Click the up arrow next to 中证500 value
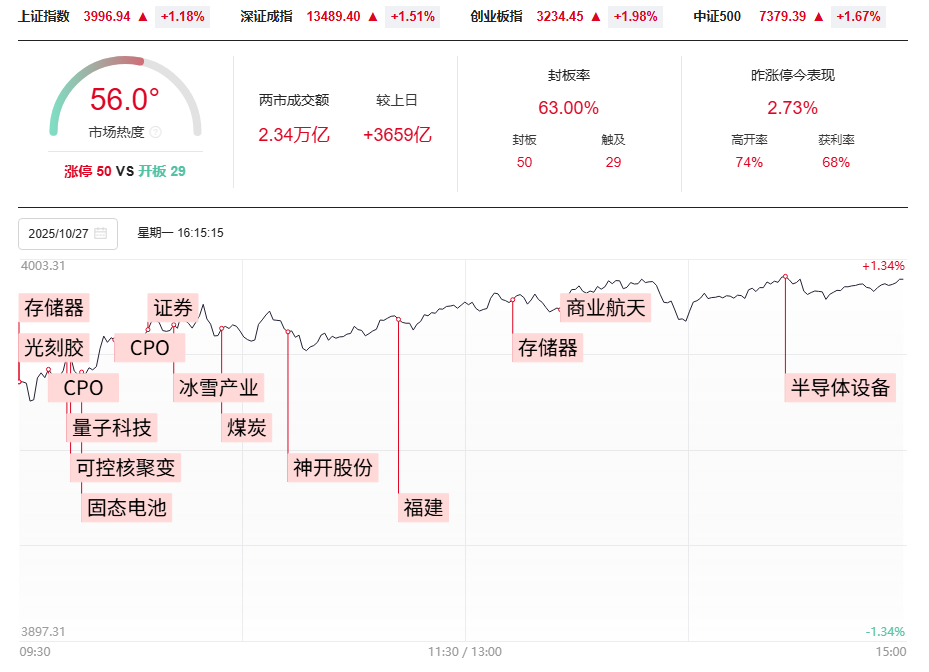 (x=819, y=17)
